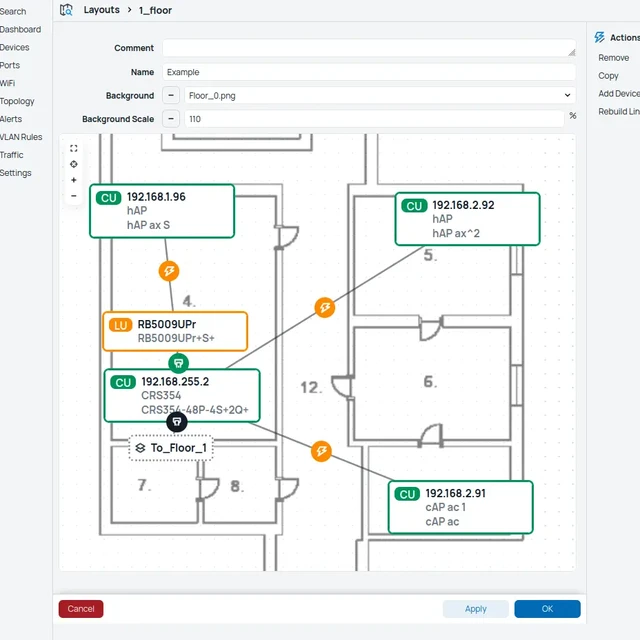Click Rebuild Links in the Actions panel
The height and width of the screenshot is (640, 640).
click(619, 111)
